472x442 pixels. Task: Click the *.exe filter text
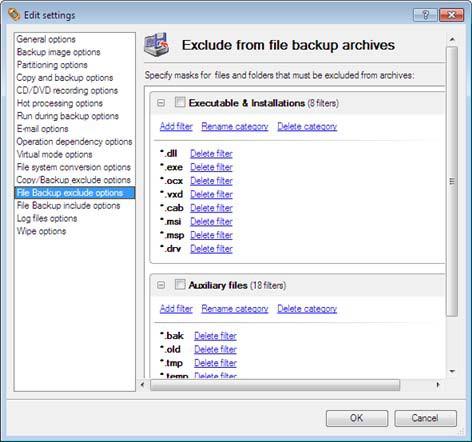tap(171, 167)
